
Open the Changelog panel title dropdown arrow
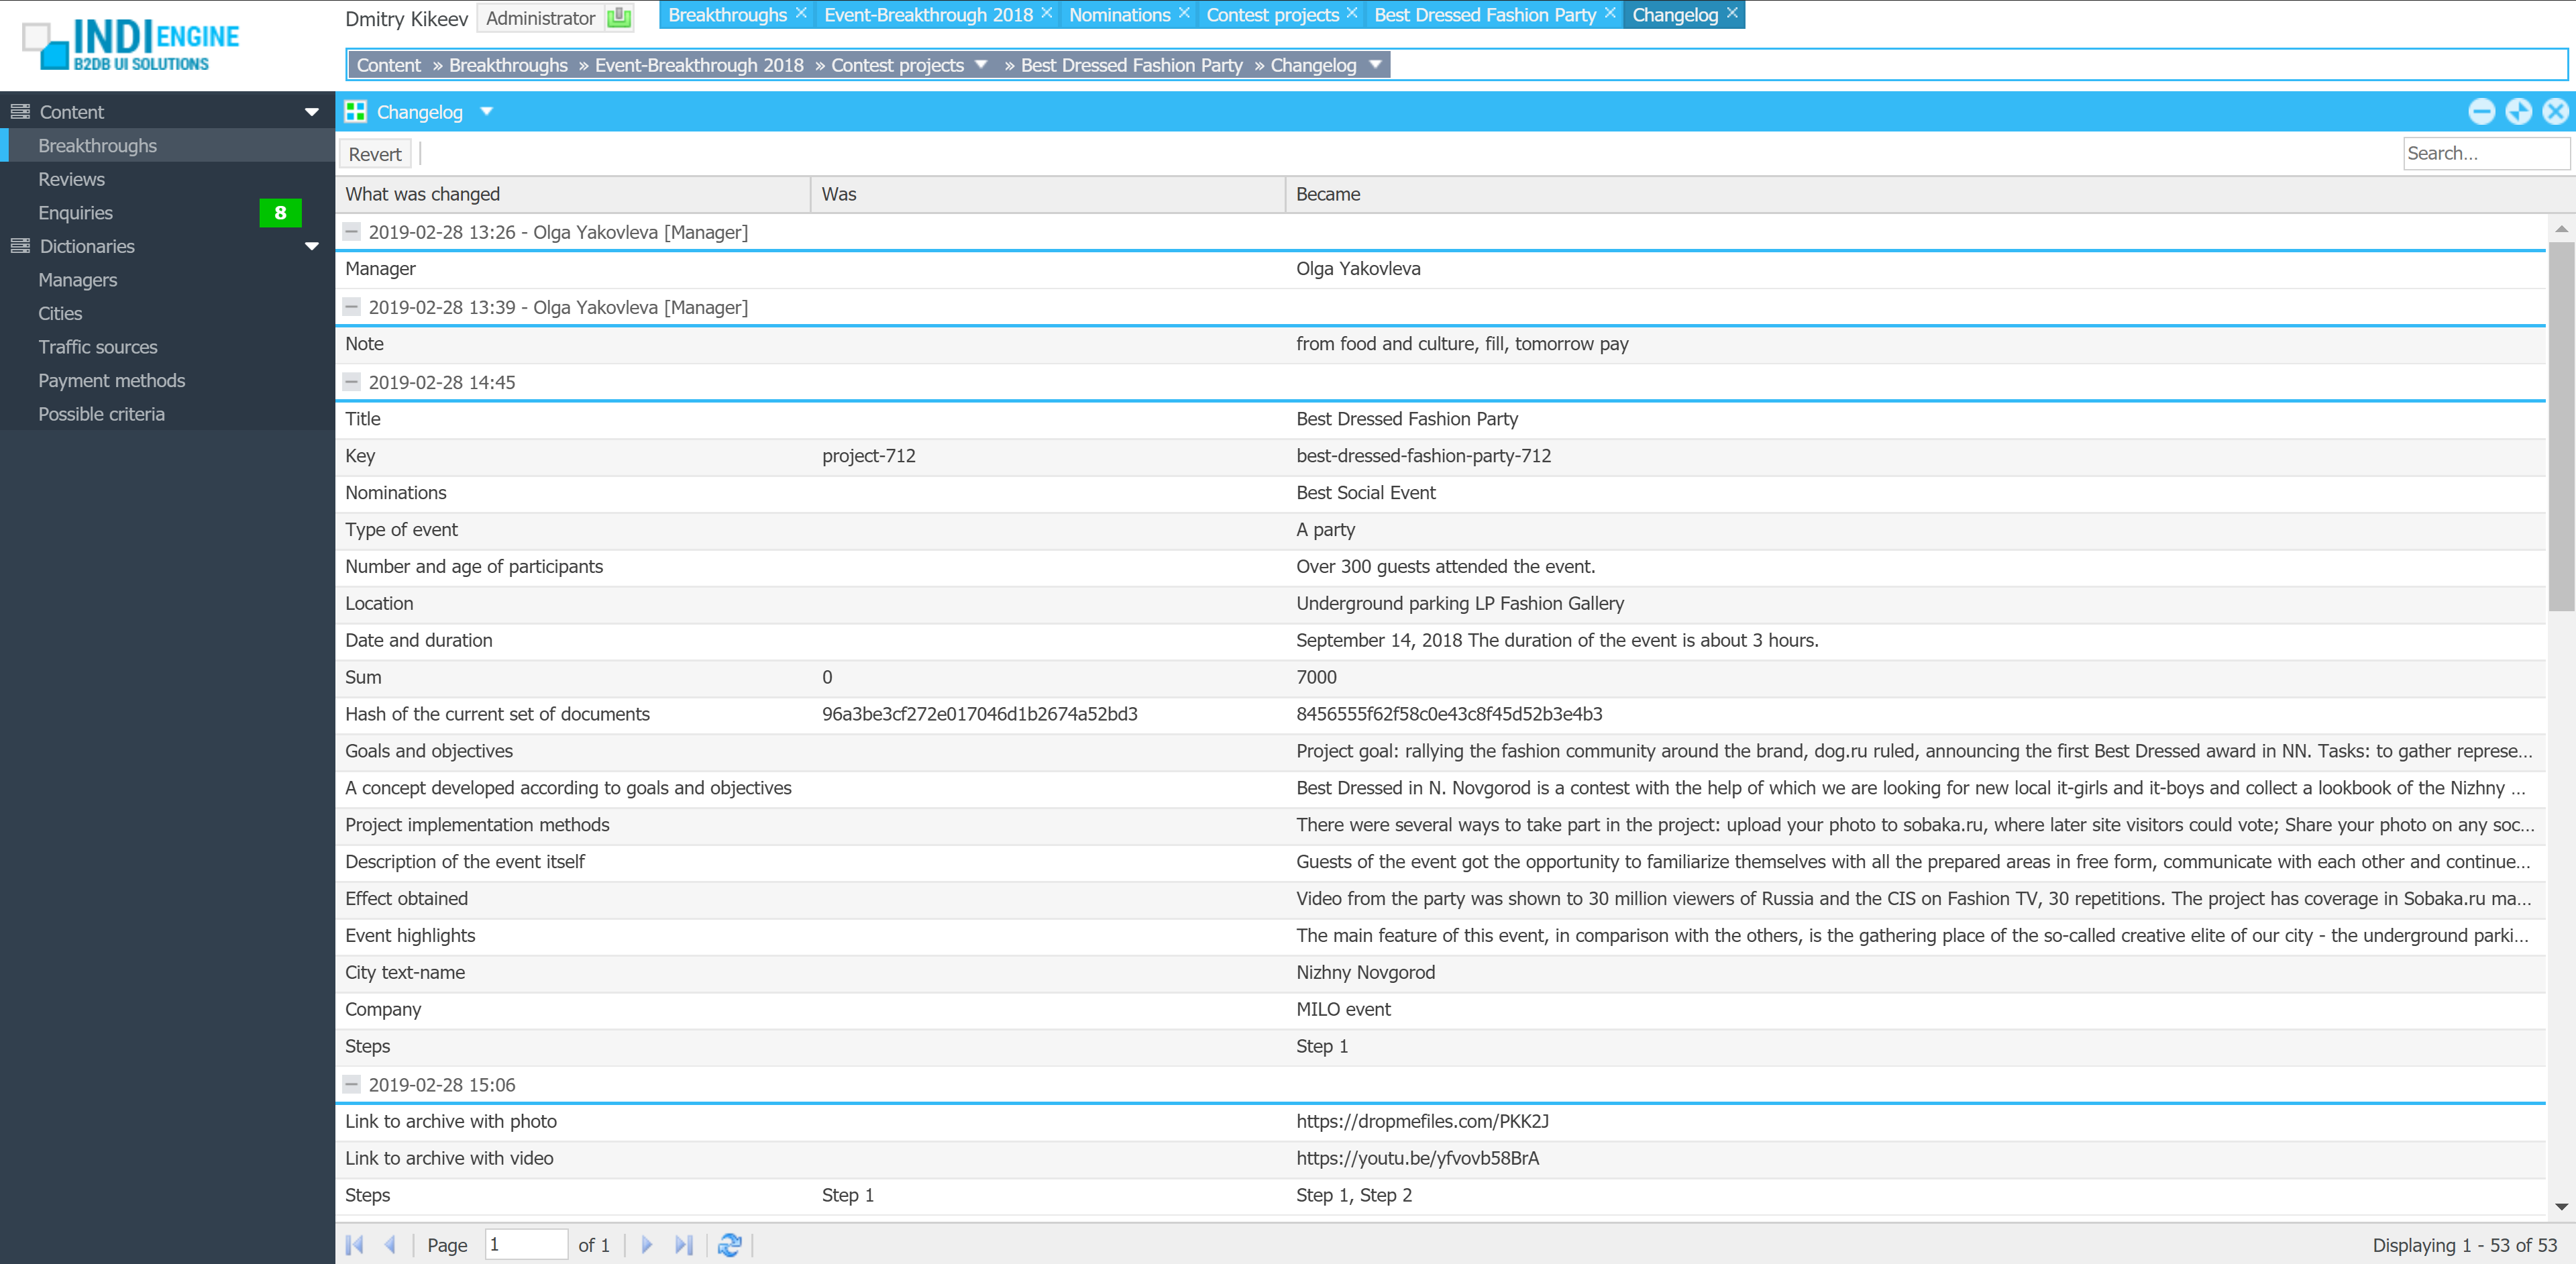[x=487, y=111]
